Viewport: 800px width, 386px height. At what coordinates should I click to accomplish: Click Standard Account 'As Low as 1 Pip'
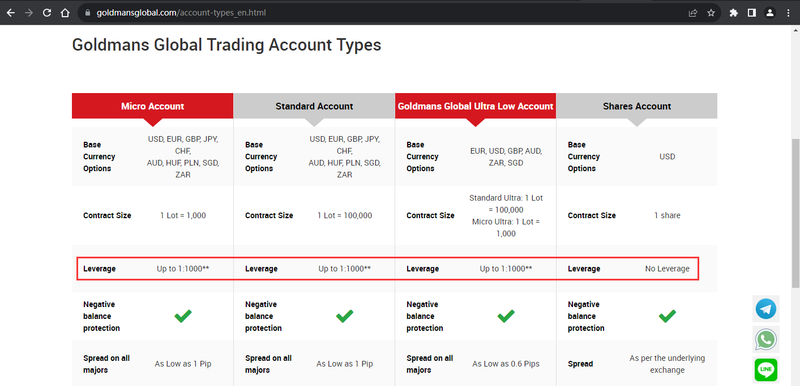pyautogui.click(x=344, y=364)
